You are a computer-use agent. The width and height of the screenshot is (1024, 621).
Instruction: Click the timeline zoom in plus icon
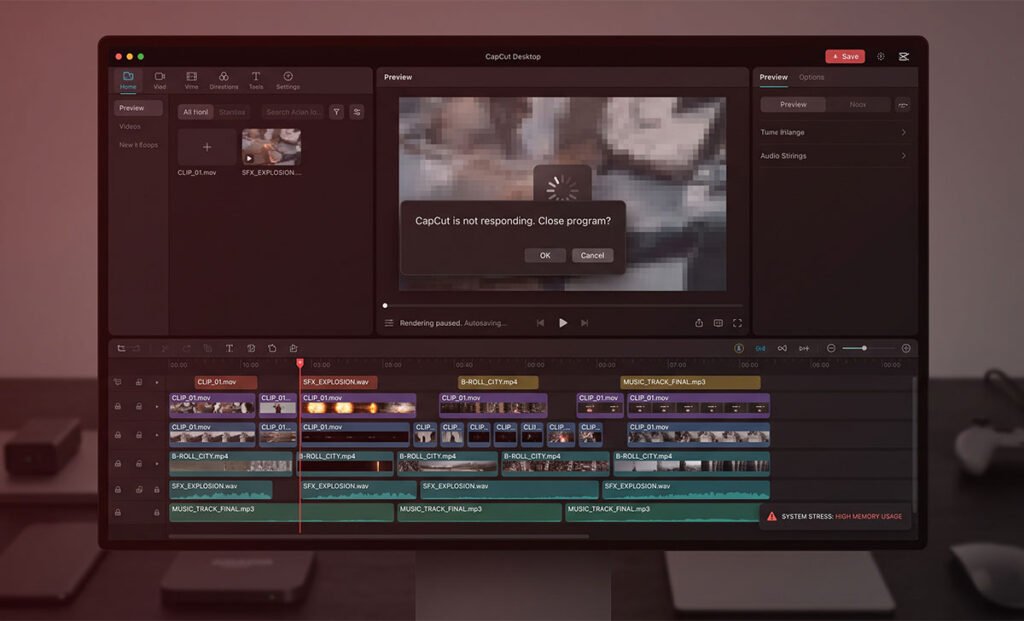906,349
